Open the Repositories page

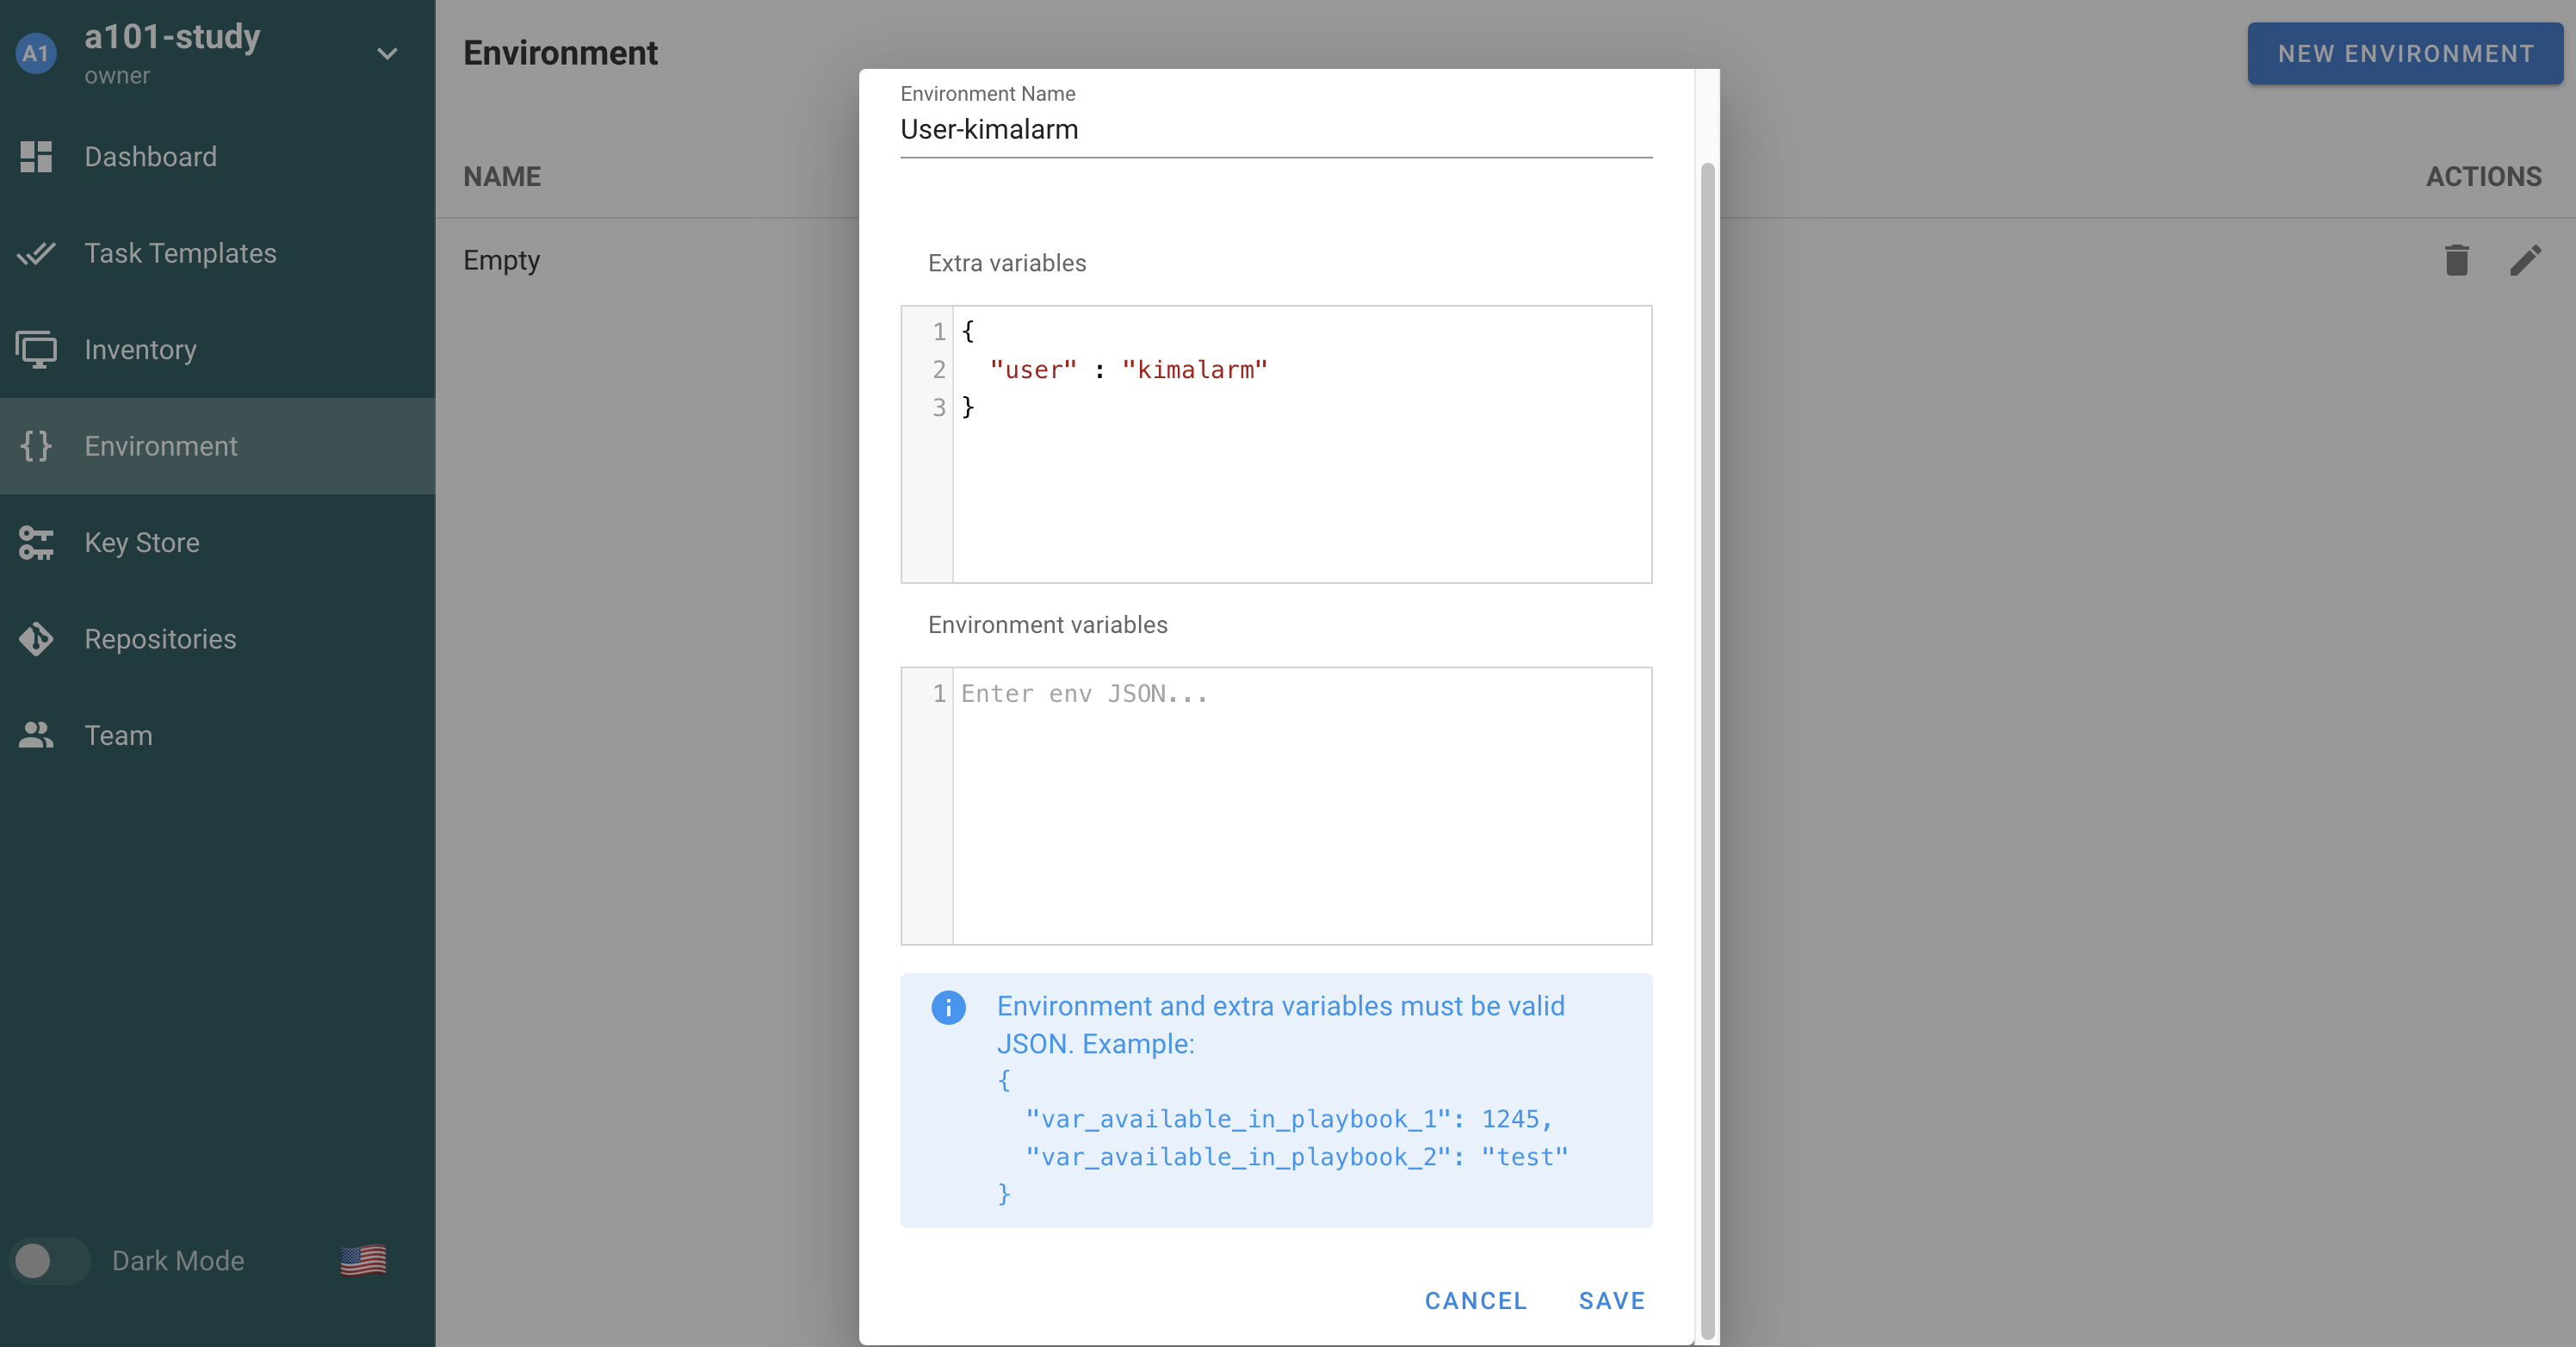pyautogui.click(x=217, y=639)
